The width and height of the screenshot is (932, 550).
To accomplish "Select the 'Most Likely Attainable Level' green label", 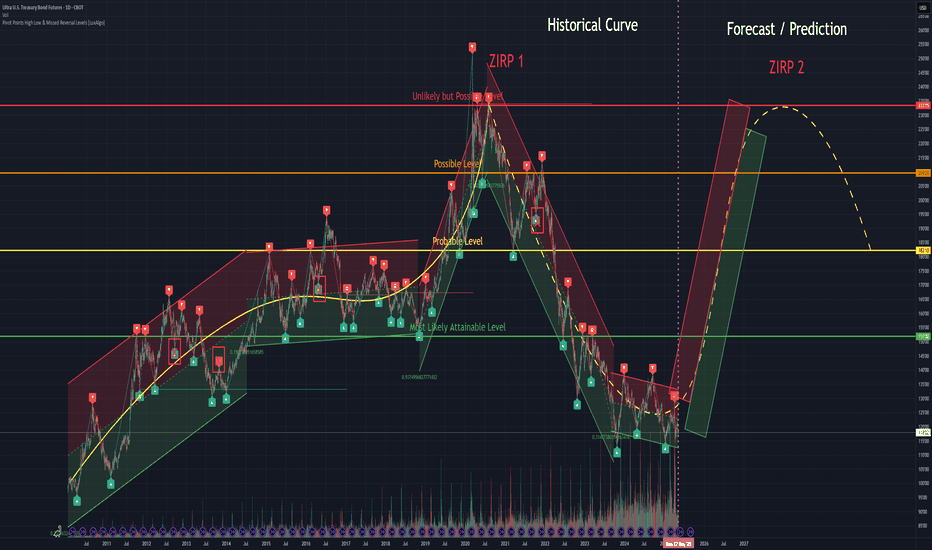I will pyautogui.click(x=457, y=327).
